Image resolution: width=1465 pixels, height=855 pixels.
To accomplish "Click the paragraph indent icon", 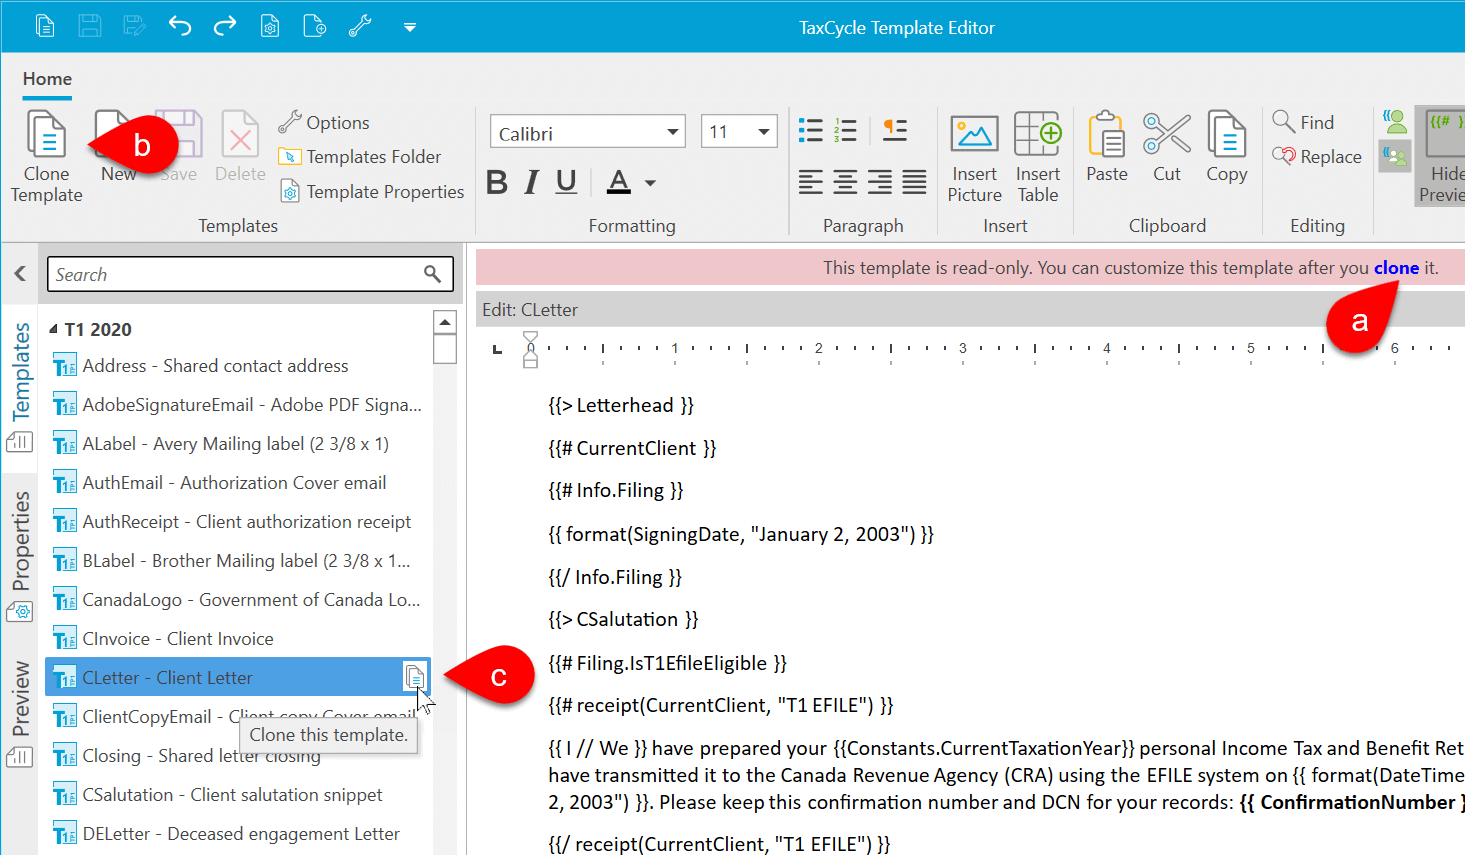I will (895, 130).
